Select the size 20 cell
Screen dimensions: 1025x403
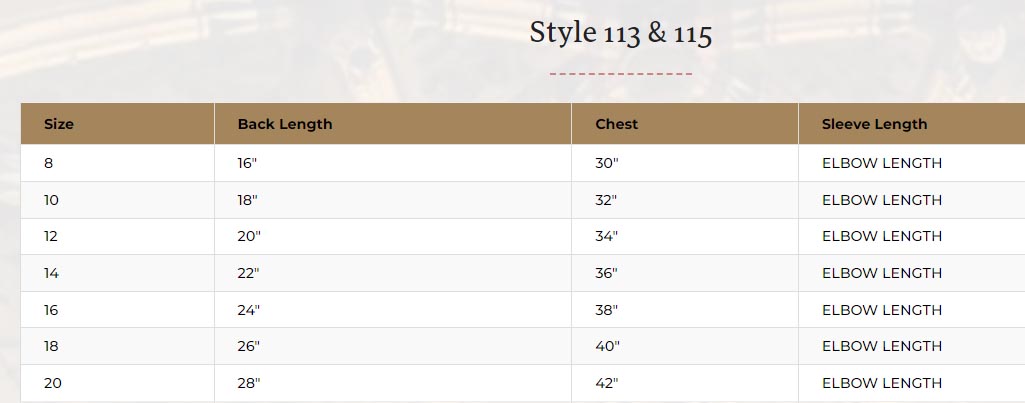(52, 383)
